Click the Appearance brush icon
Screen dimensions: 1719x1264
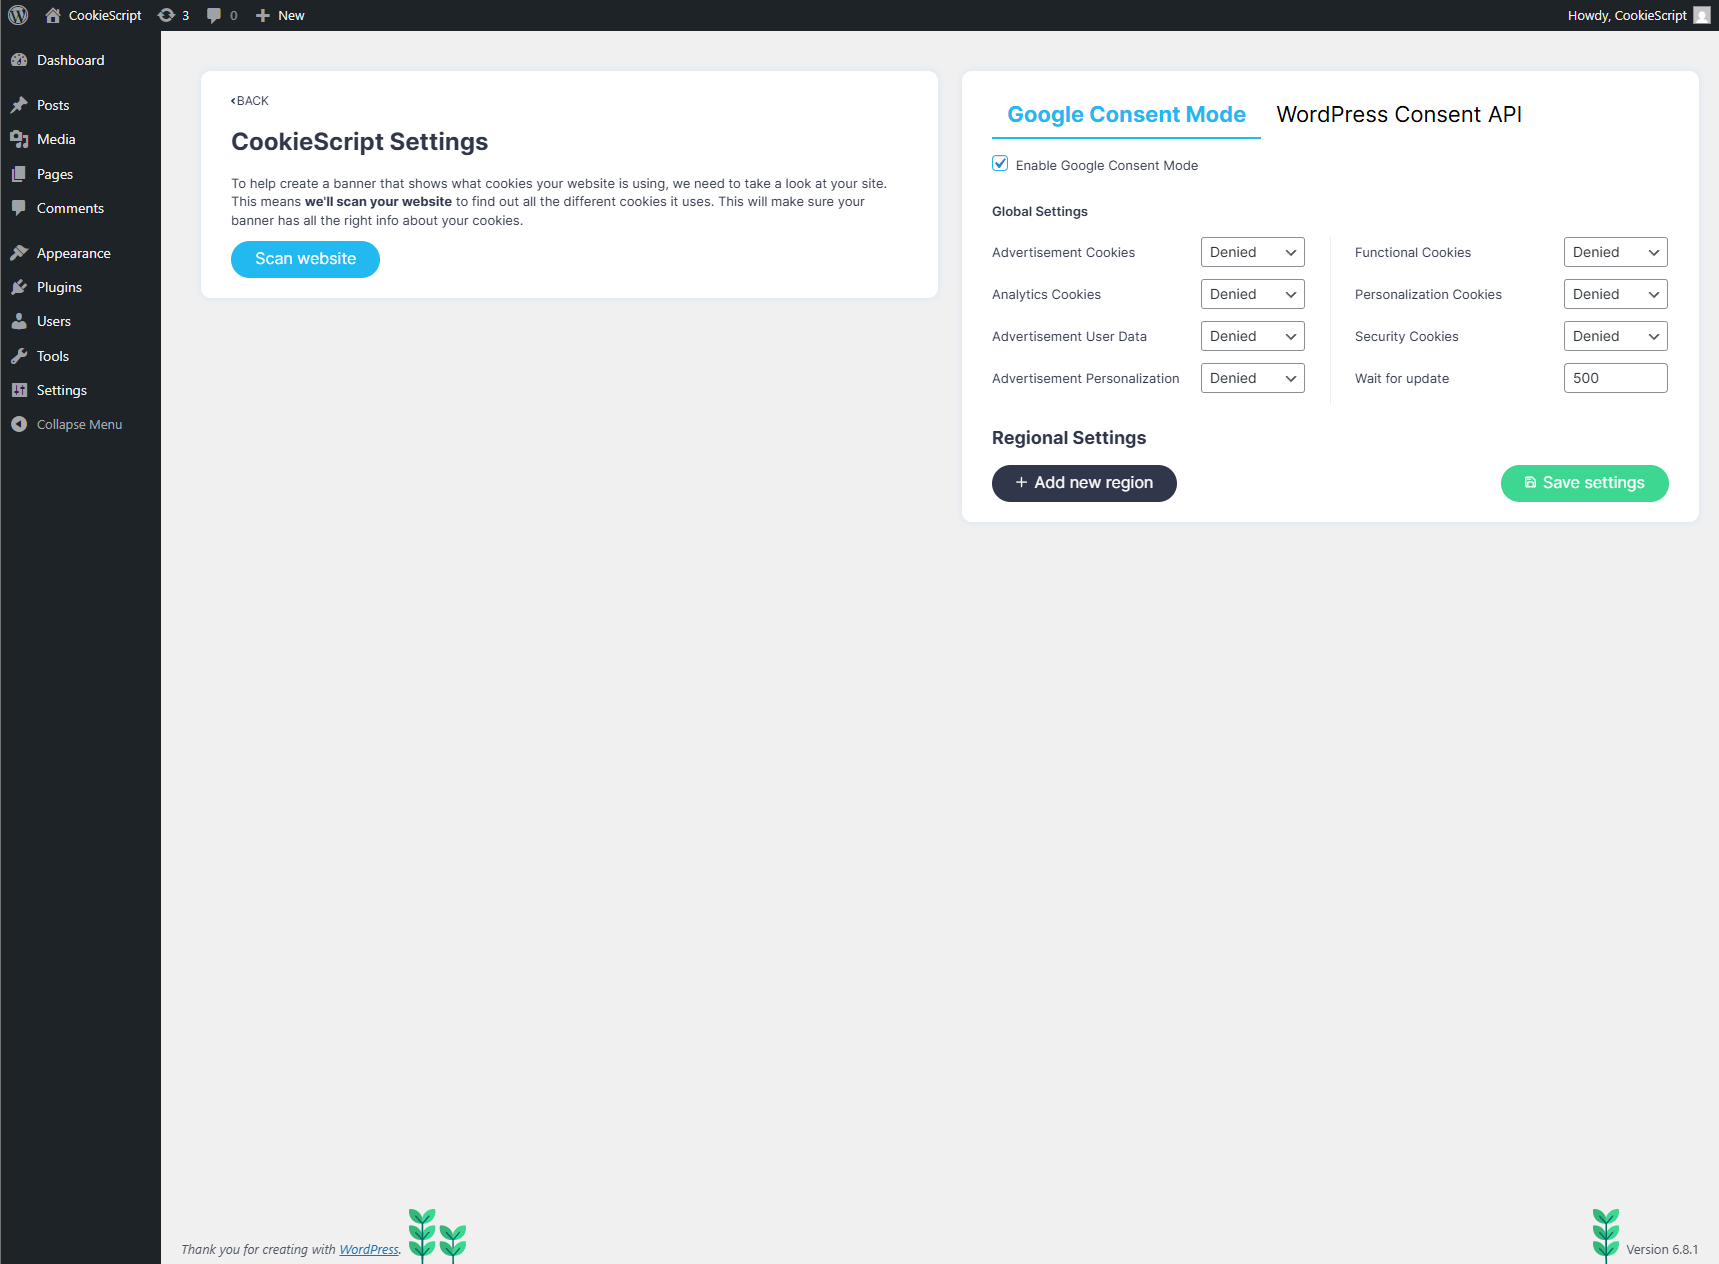pos(19,253)
